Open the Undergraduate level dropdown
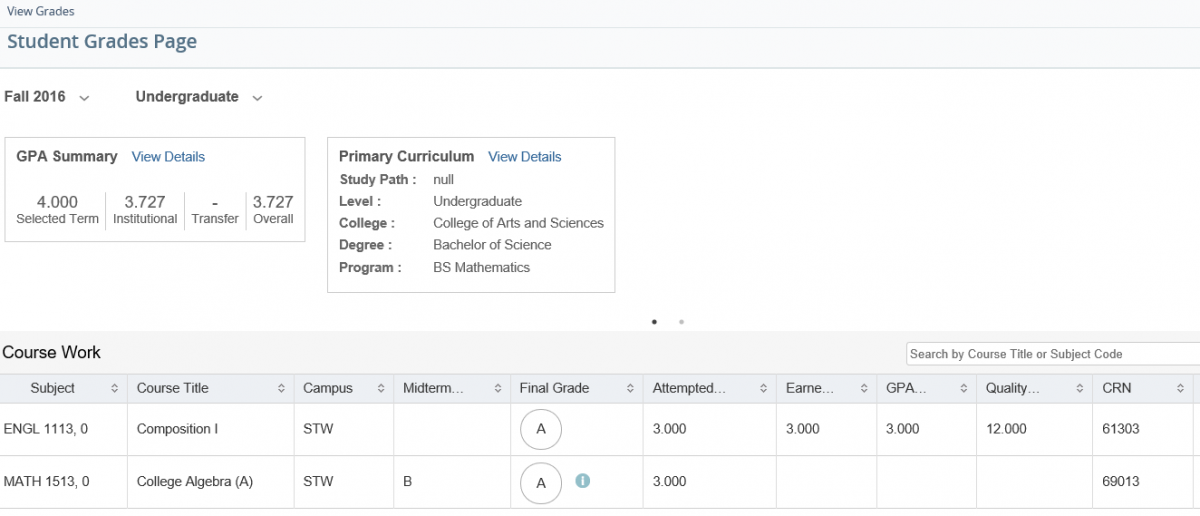 (x=199, y=97)
